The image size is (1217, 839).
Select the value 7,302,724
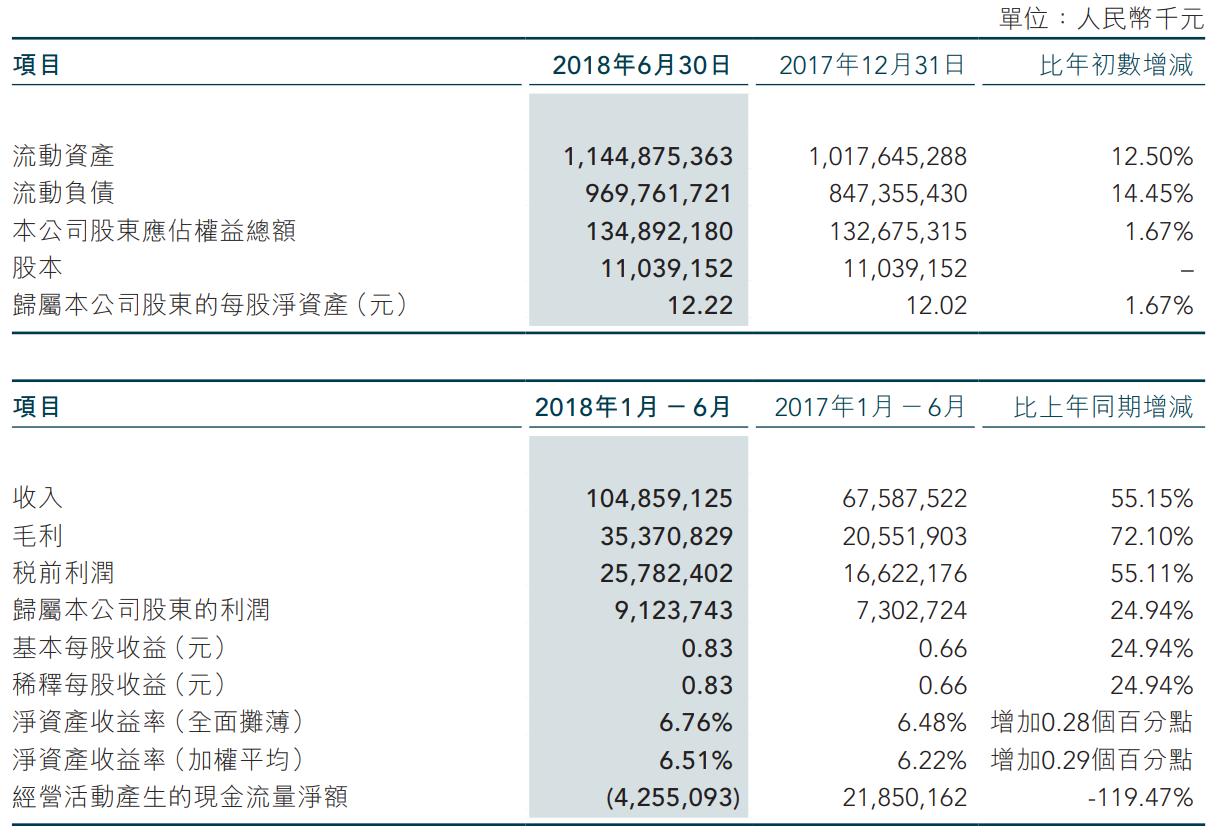914,610
